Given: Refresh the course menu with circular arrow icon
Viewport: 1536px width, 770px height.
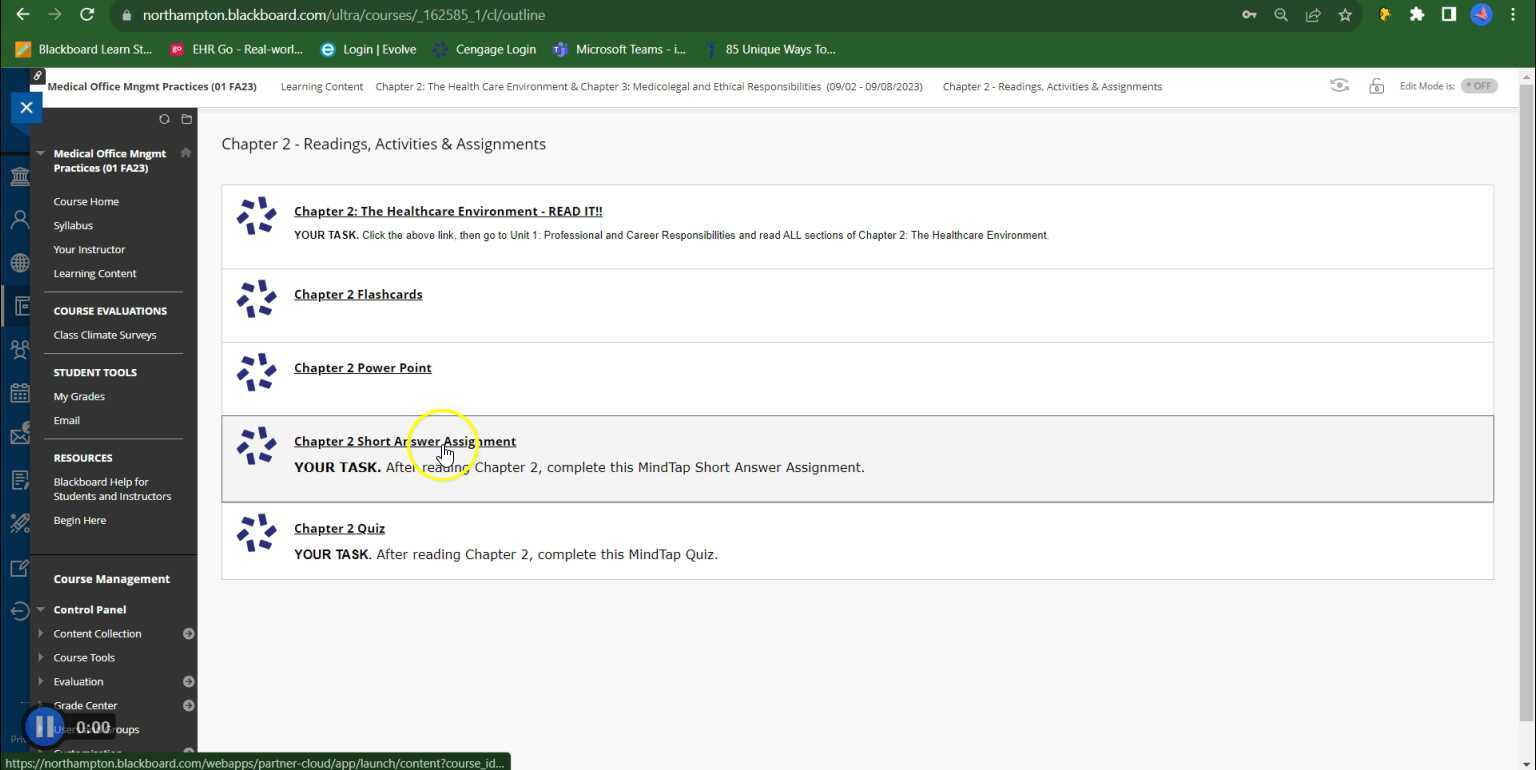Looking at the screenshot, I should [164, 119].
